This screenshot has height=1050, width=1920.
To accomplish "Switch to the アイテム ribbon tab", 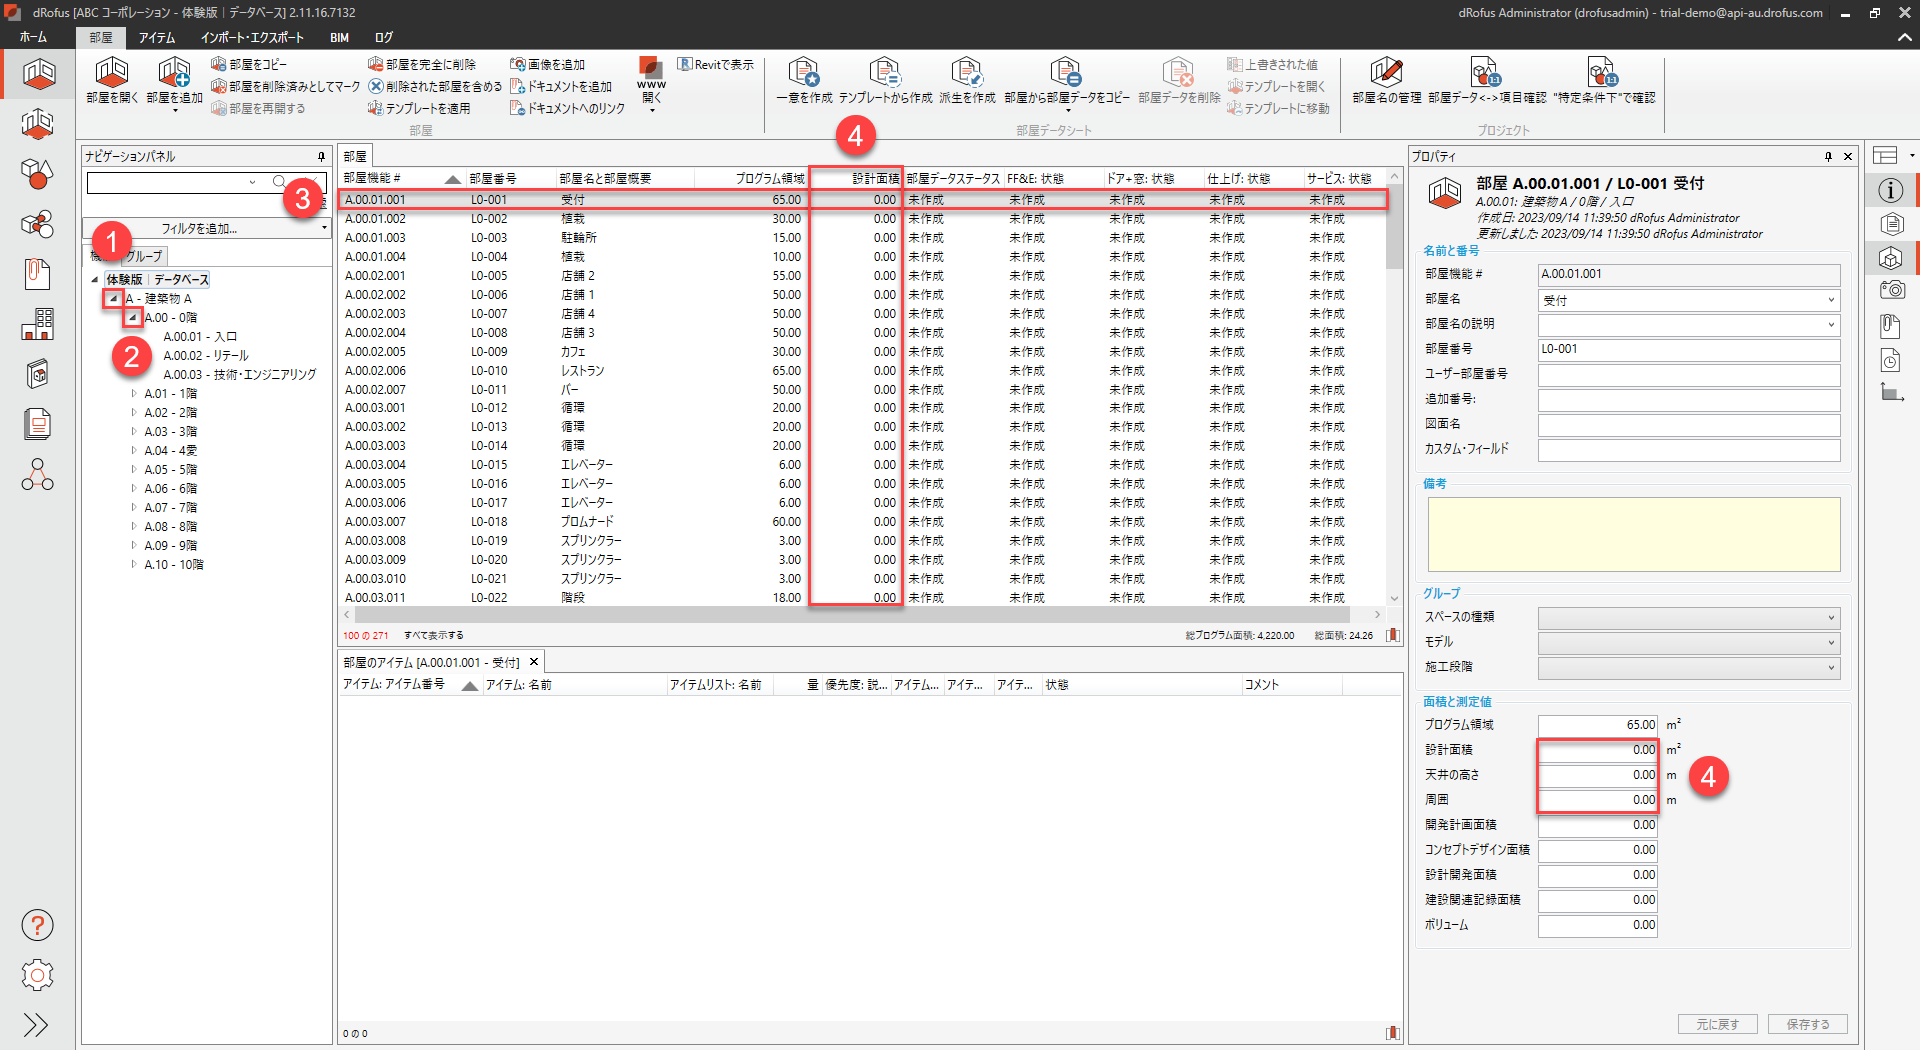I will [157, 38].
